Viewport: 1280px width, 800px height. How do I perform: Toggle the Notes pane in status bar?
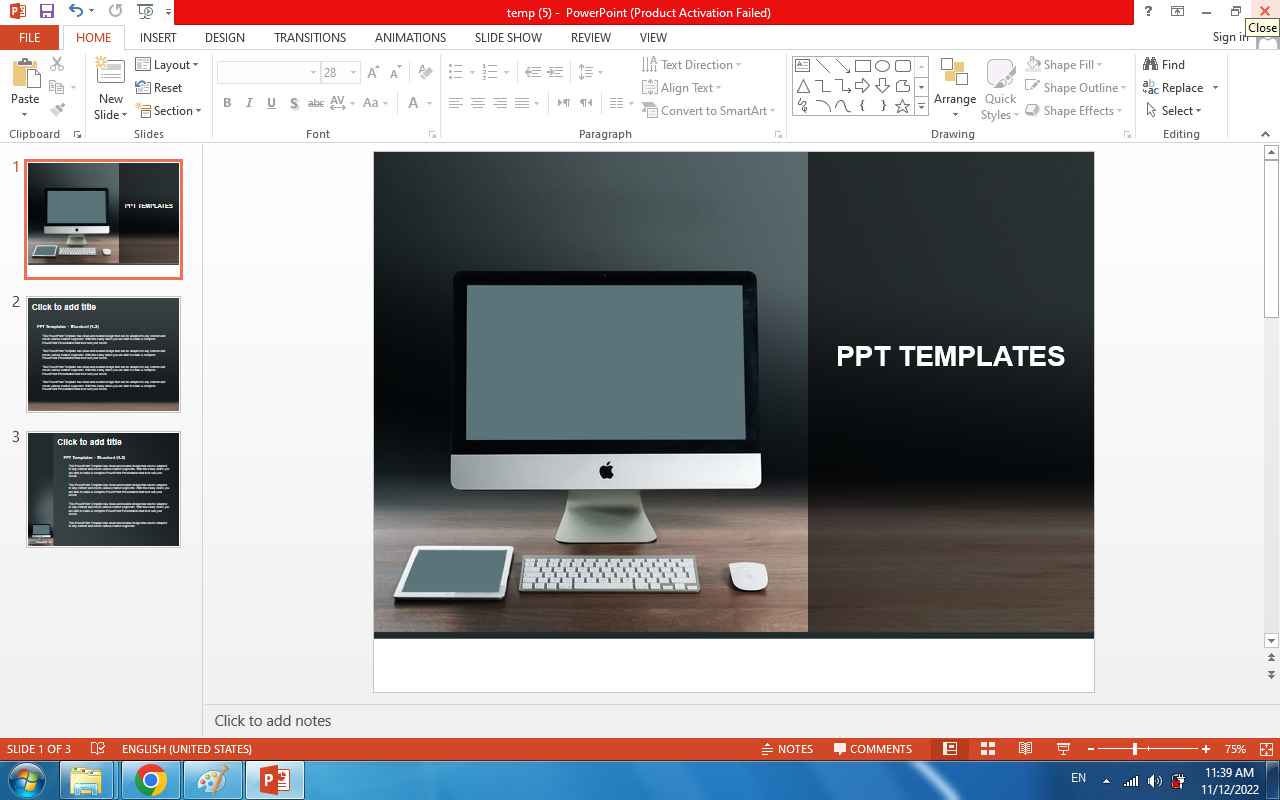pos(787,749)
